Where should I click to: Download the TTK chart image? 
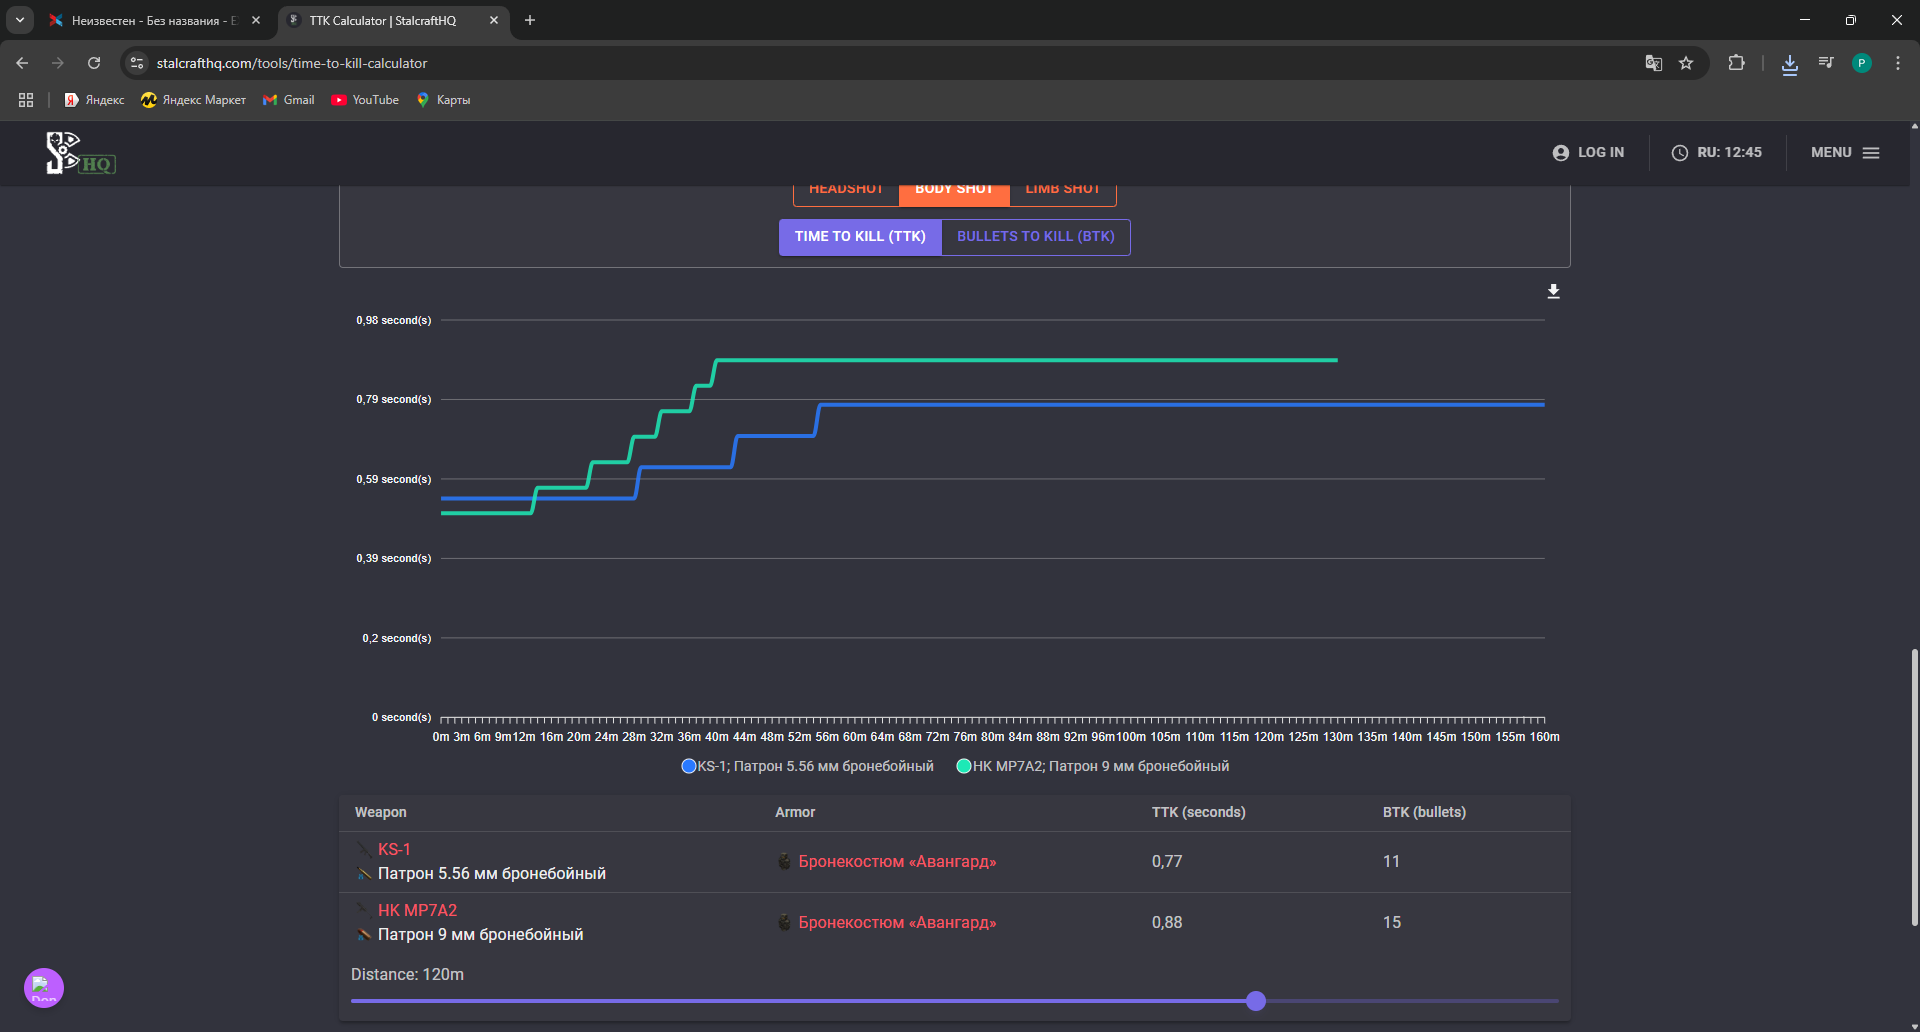1553,291
